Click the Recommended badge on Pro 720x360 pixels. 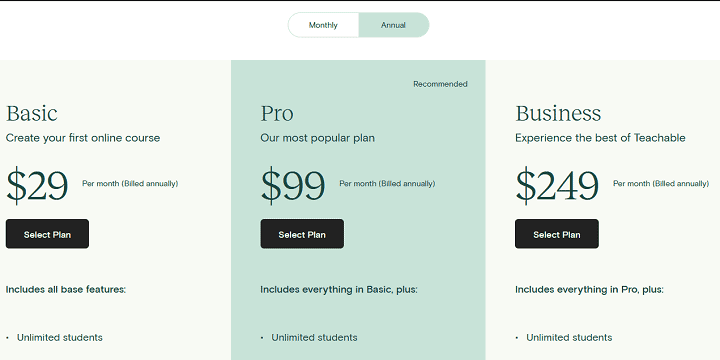pos(440,84)
